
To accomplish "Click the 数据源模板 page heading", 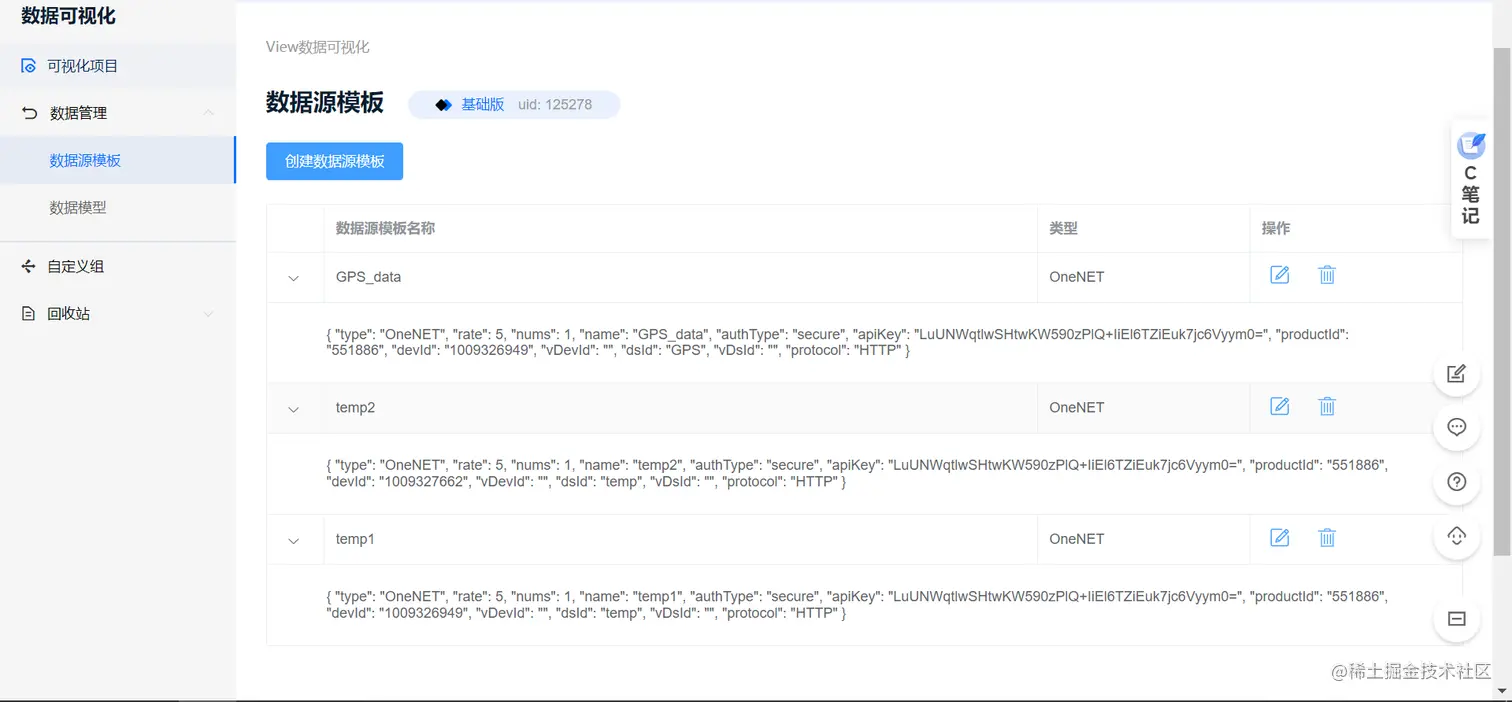I will pos(325,102).
